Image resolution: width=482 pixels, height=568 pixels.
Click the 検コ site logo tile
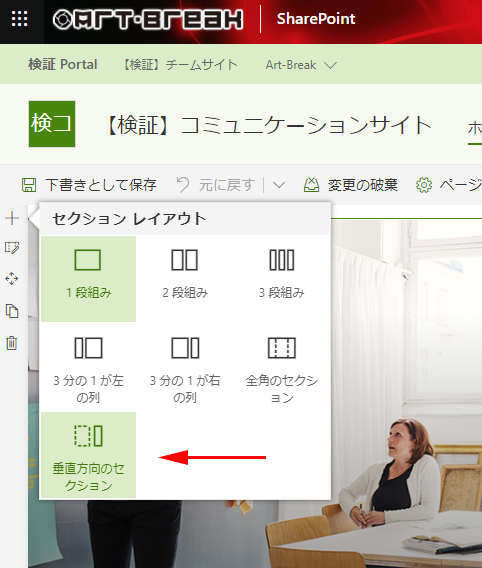(x=52, y=124)
